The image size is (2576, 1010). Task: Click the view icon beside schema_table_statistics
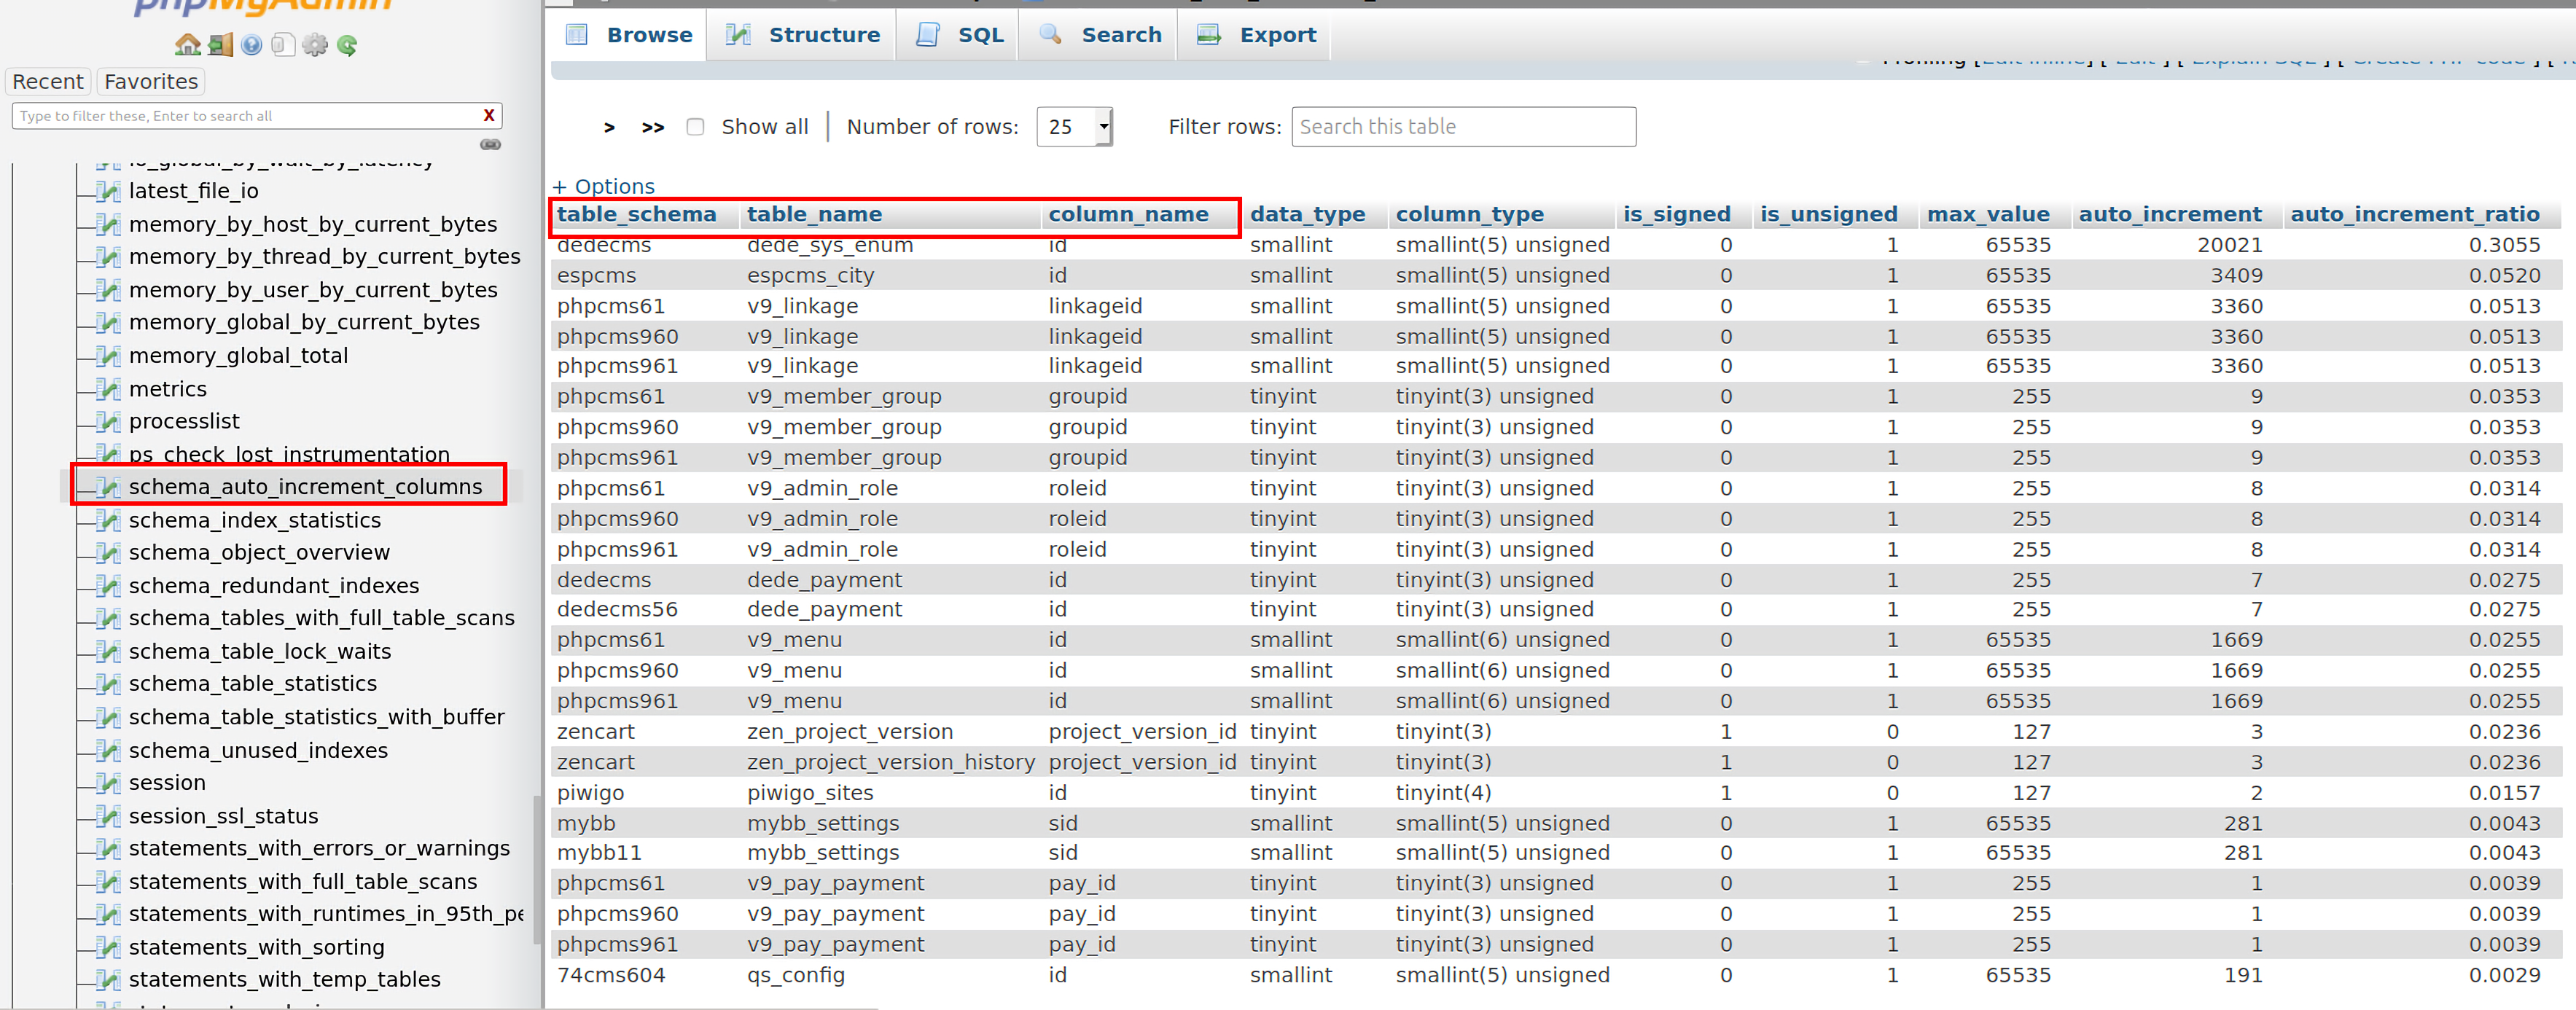point(108,683)
